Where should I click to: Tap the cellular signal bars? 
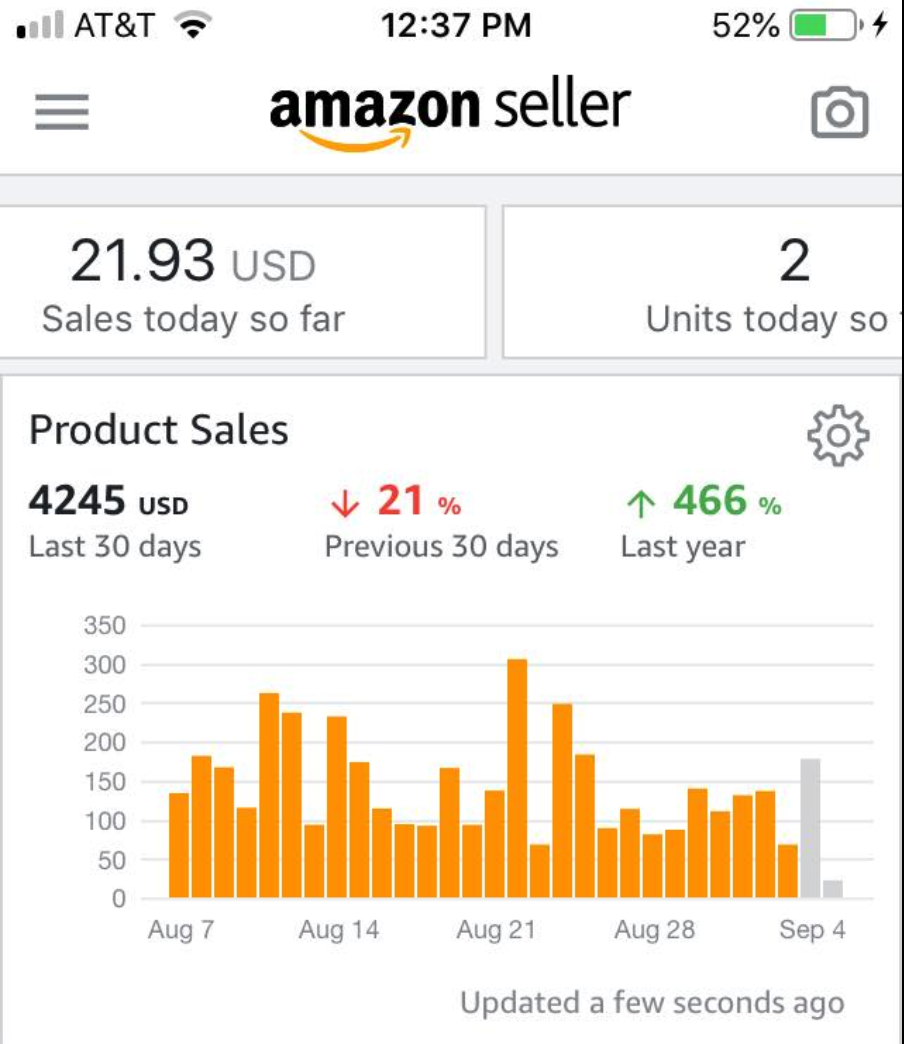40,25
